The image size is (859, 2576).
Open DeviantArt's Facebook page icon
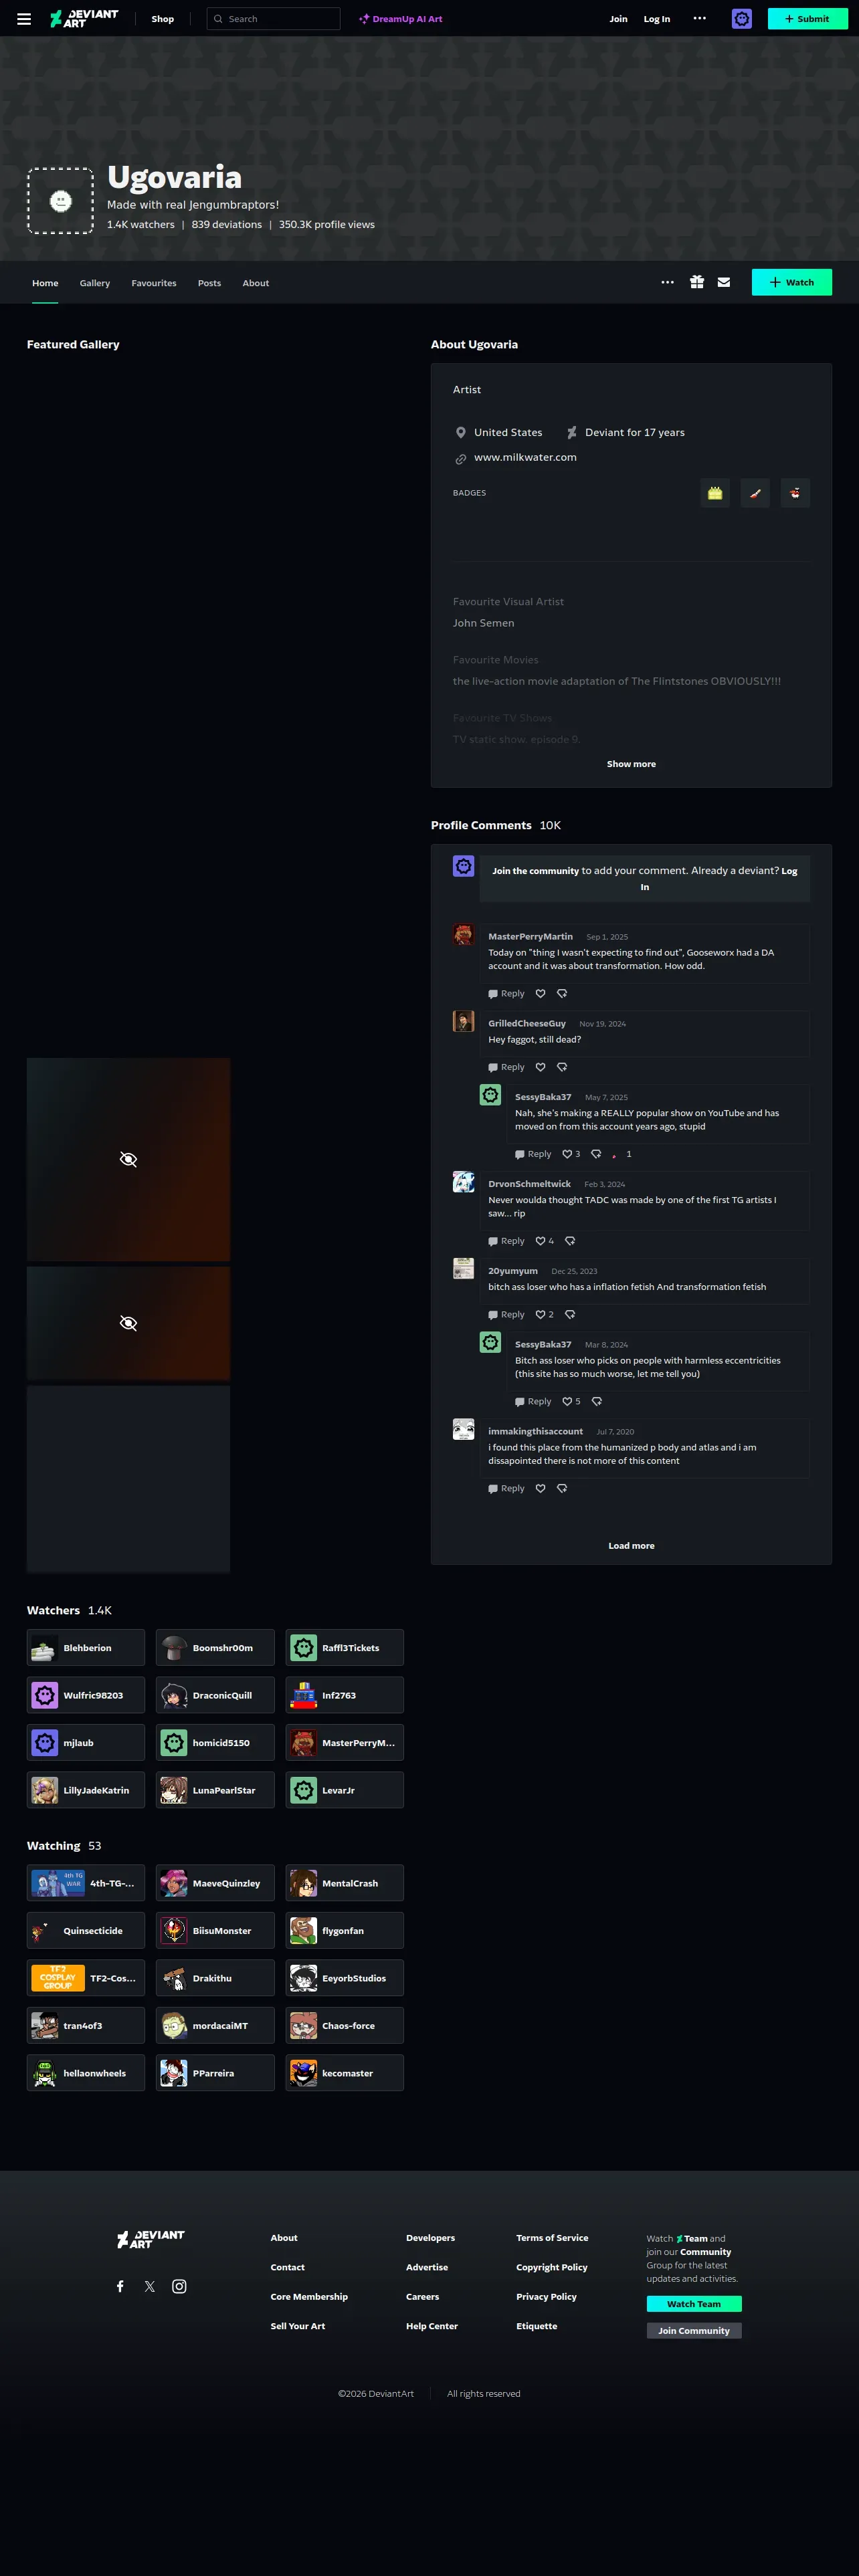tap(120, 2286)
